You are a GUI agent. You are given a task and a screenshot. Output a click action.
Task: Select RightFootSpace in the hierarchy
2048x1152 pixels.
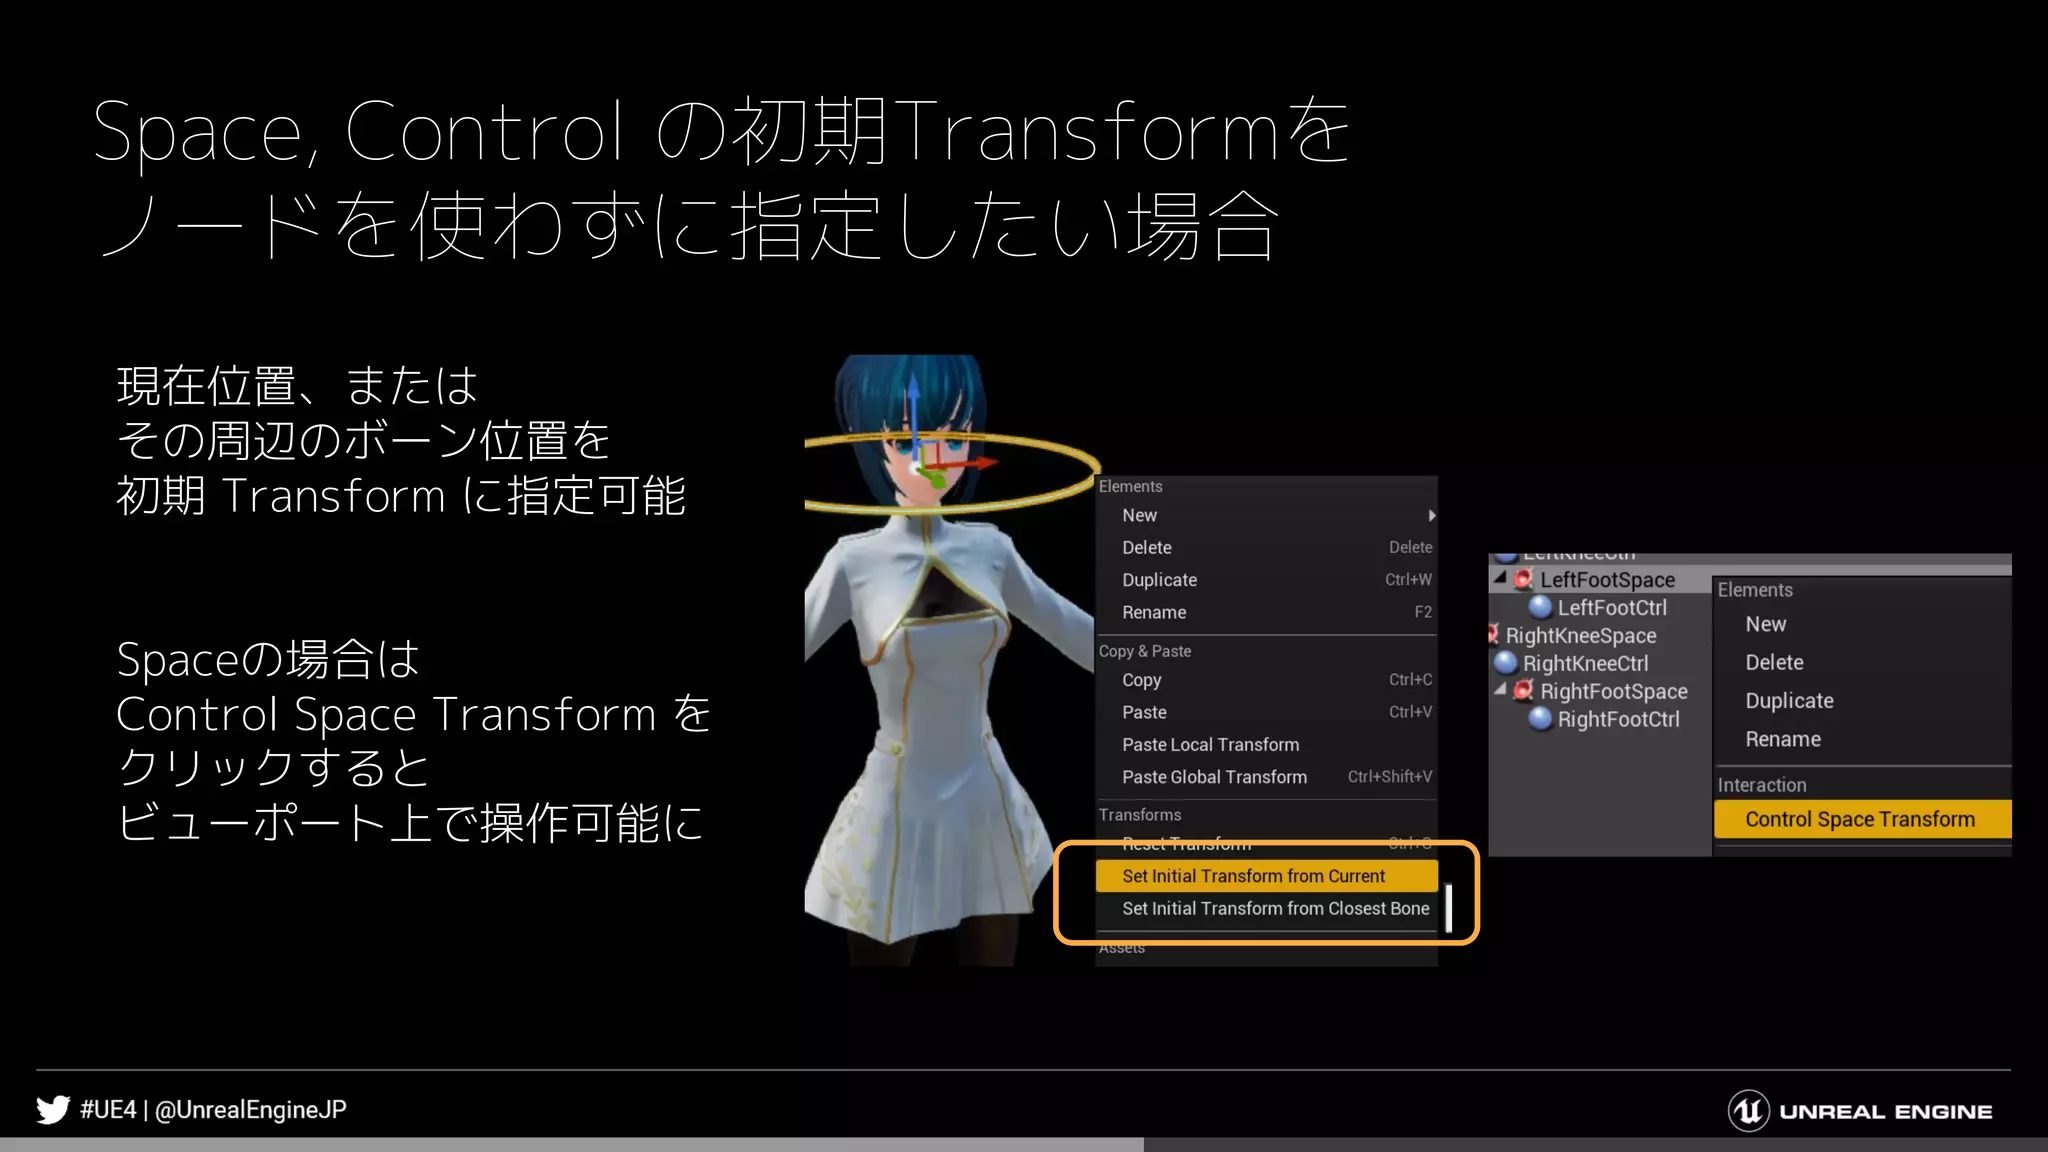1613,691
